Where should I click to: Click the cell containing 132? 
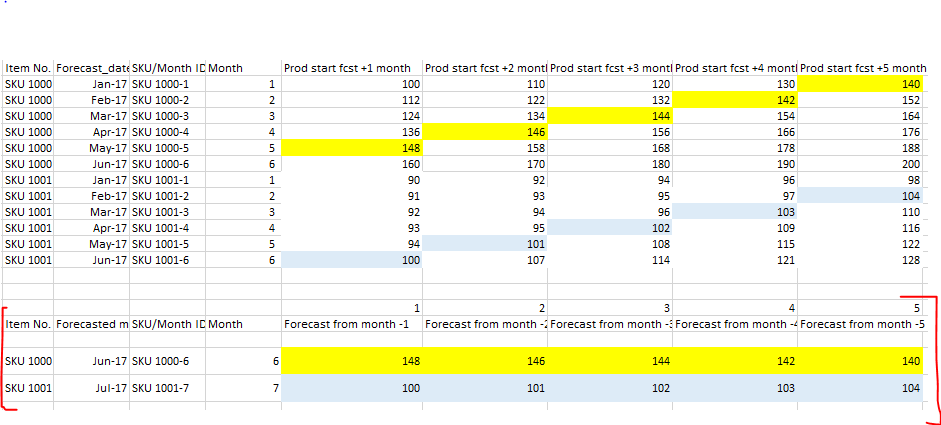tap(610, 100)
